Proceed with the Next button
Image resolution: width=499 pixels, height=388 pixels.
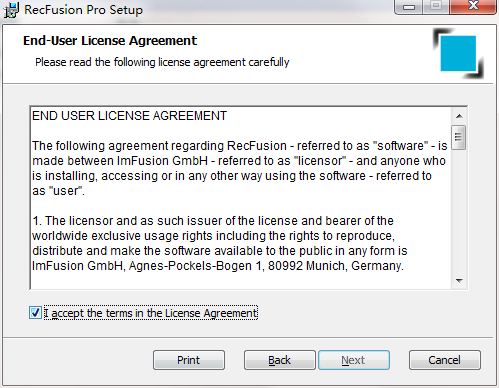354,360
